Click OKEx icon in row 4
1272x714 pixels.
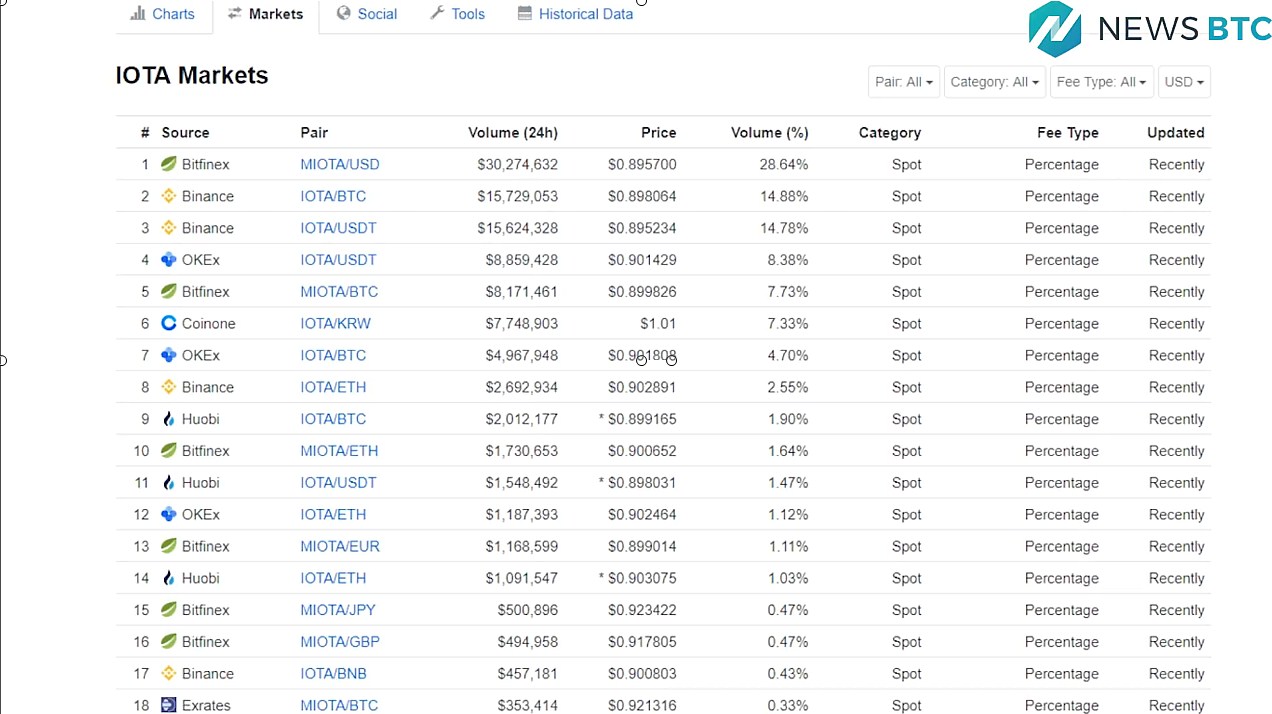[x=169, y=260]
